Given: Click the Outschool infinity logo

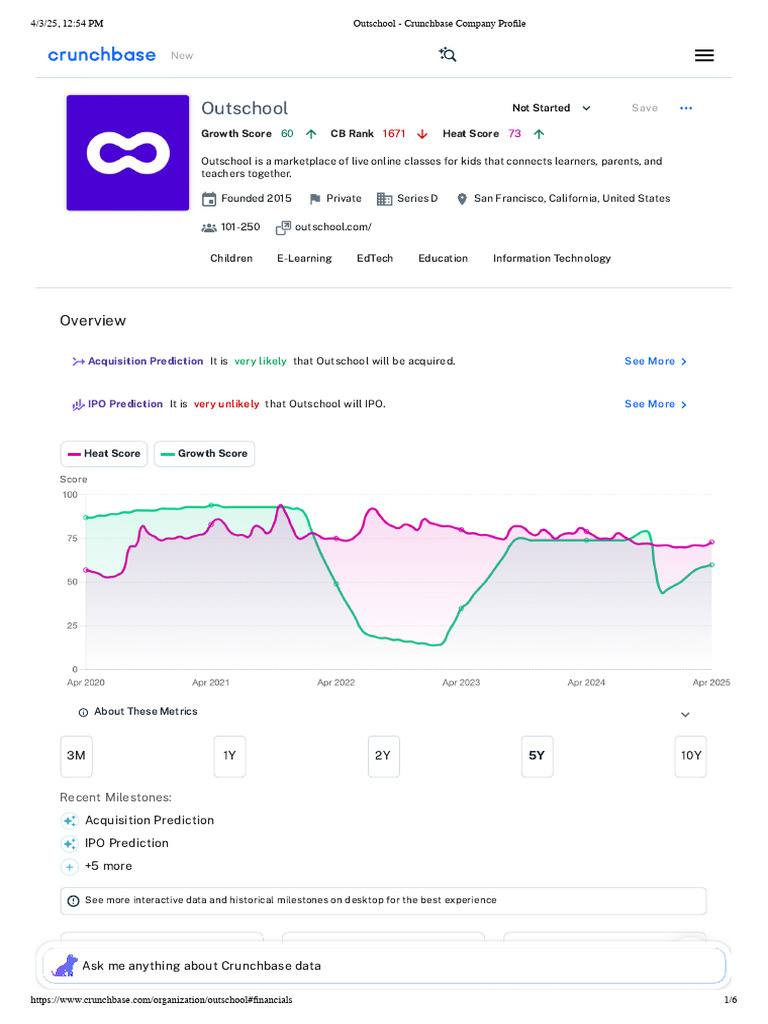Looking at the screenshot, I should point(128,153).
